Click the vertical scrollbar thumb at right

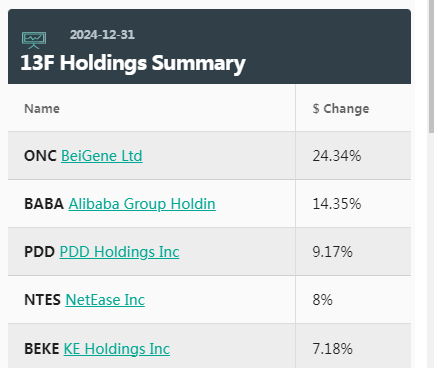431,67
